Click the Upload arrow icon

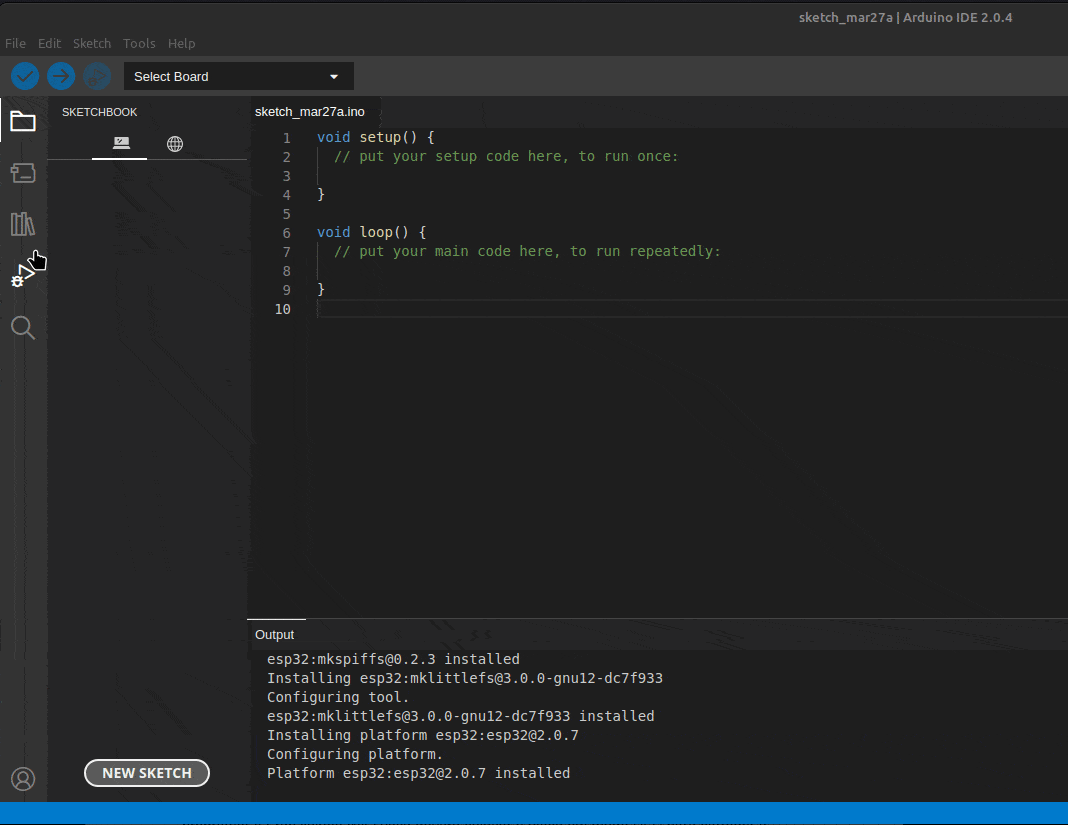[61, 76]
